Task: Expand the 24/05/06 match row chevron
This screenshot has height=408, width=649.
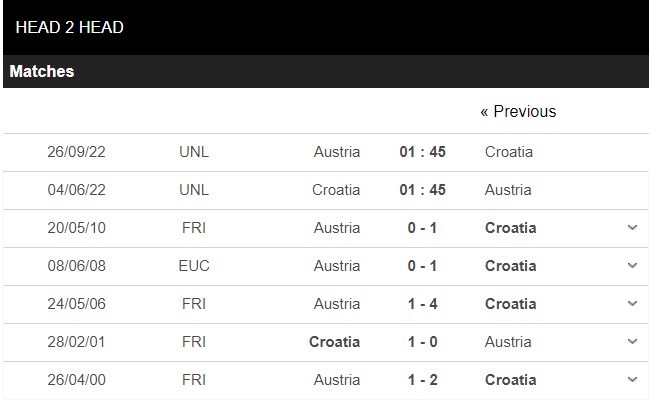Action: click(632, 303)
